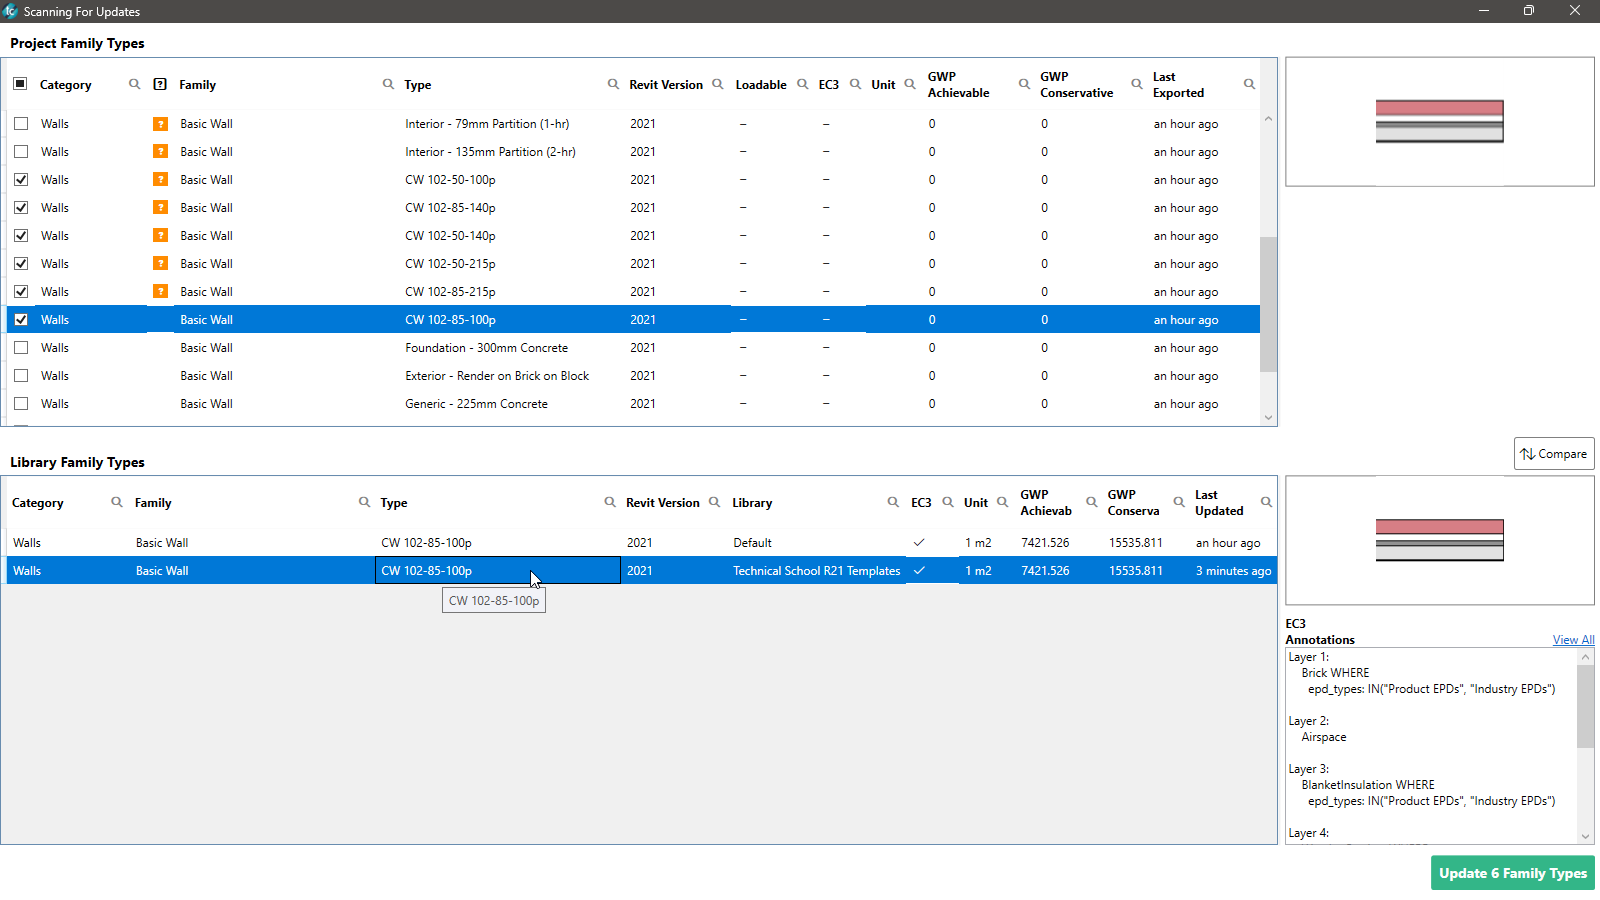Viewport: 1600px width, 900px height.
Task: Click the search icon beside Library column header
Action: (x=893, y=502)
